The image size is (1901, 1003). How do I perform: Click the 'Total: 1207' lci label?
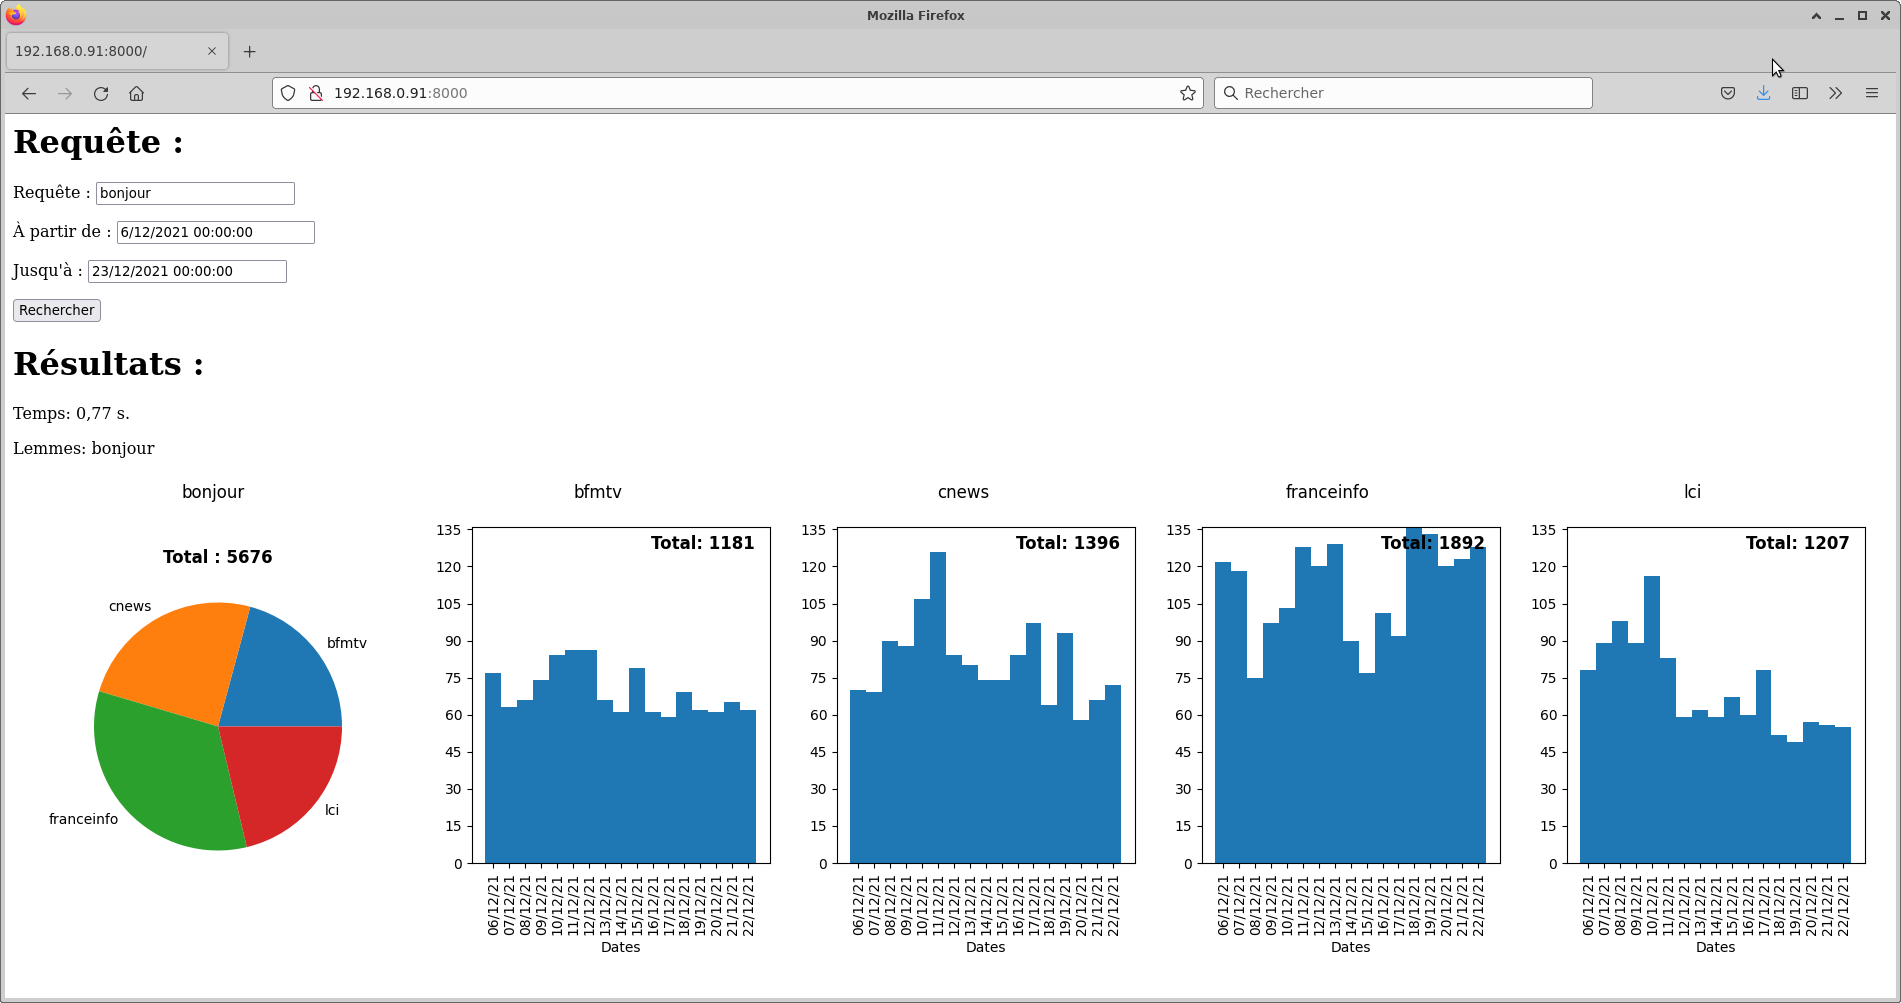coord(1797,543)
